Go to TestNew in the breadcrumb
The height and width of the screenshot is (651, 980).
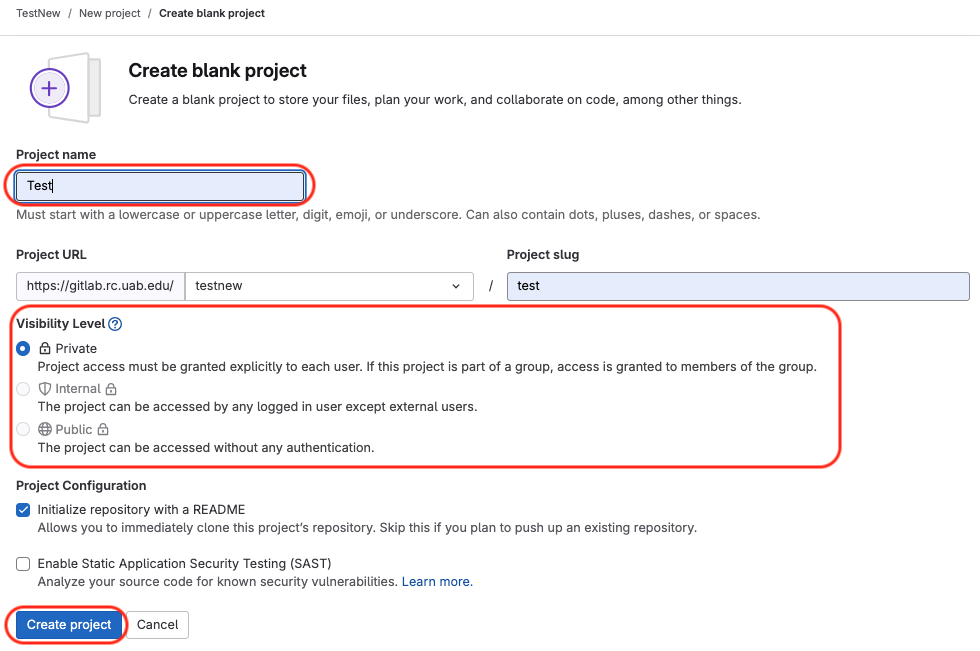36,14
